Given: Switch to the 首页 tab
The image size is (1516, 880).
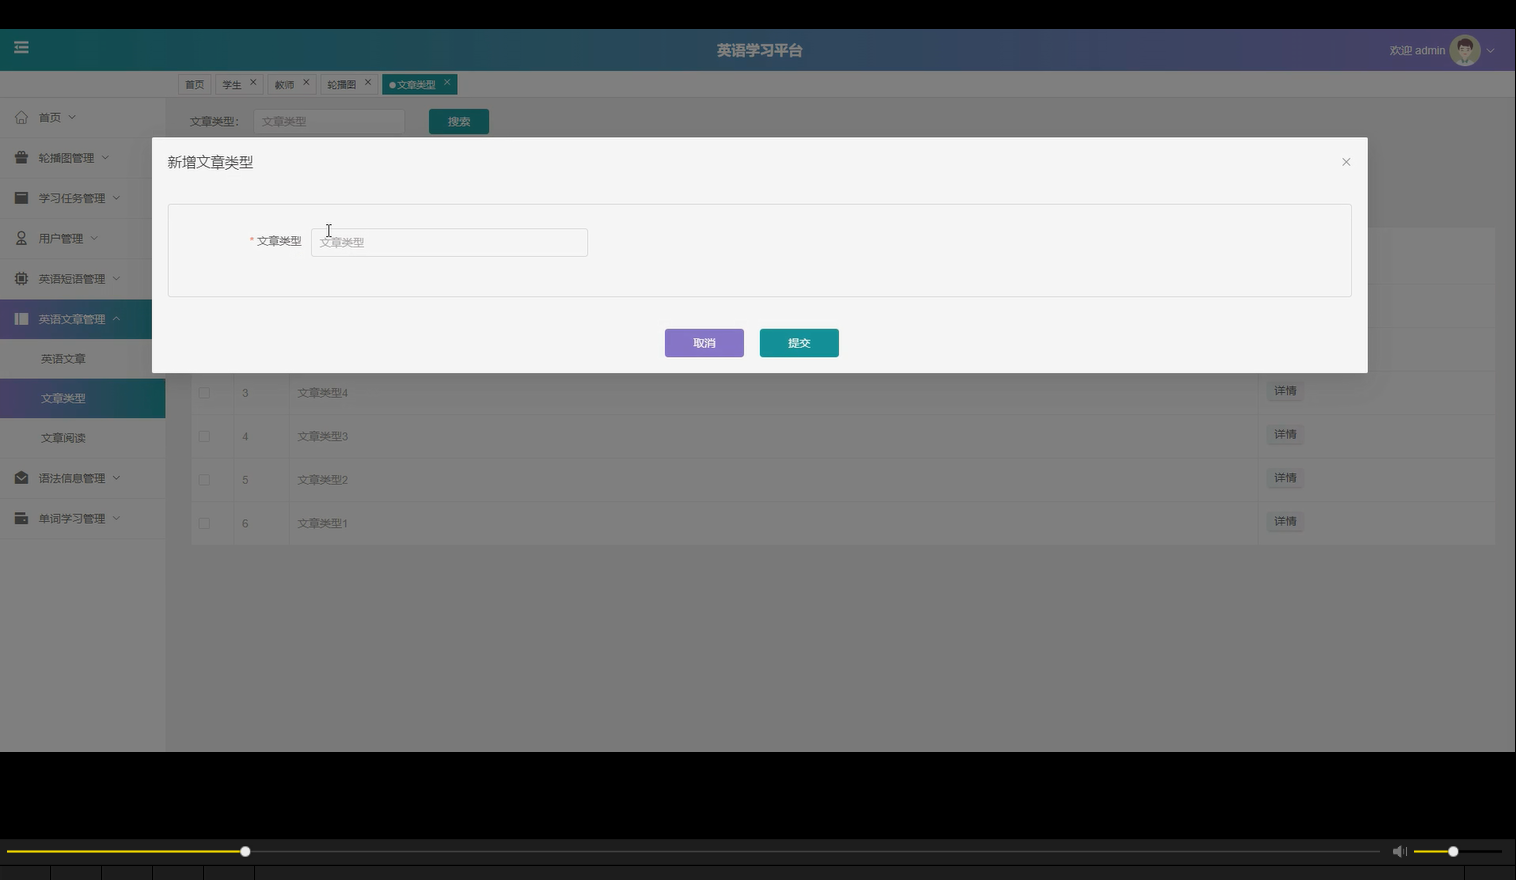Looking at the screenshot, I should pyautogui.click(x=194, y=85).
